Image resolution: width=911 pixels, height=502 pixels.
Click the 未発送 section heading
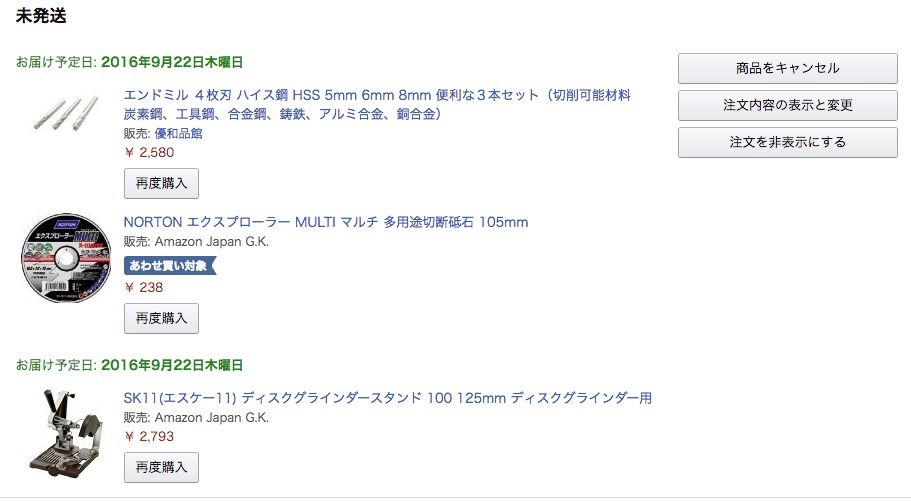[x=41, y=17]
